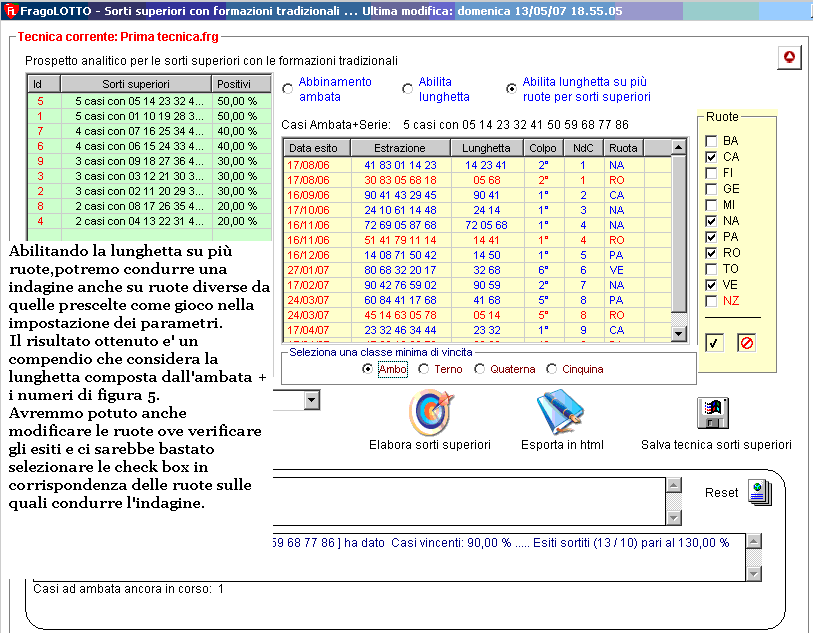Select the Cinquina radio button
Screen dimensions: 813x633
point(552,369)
